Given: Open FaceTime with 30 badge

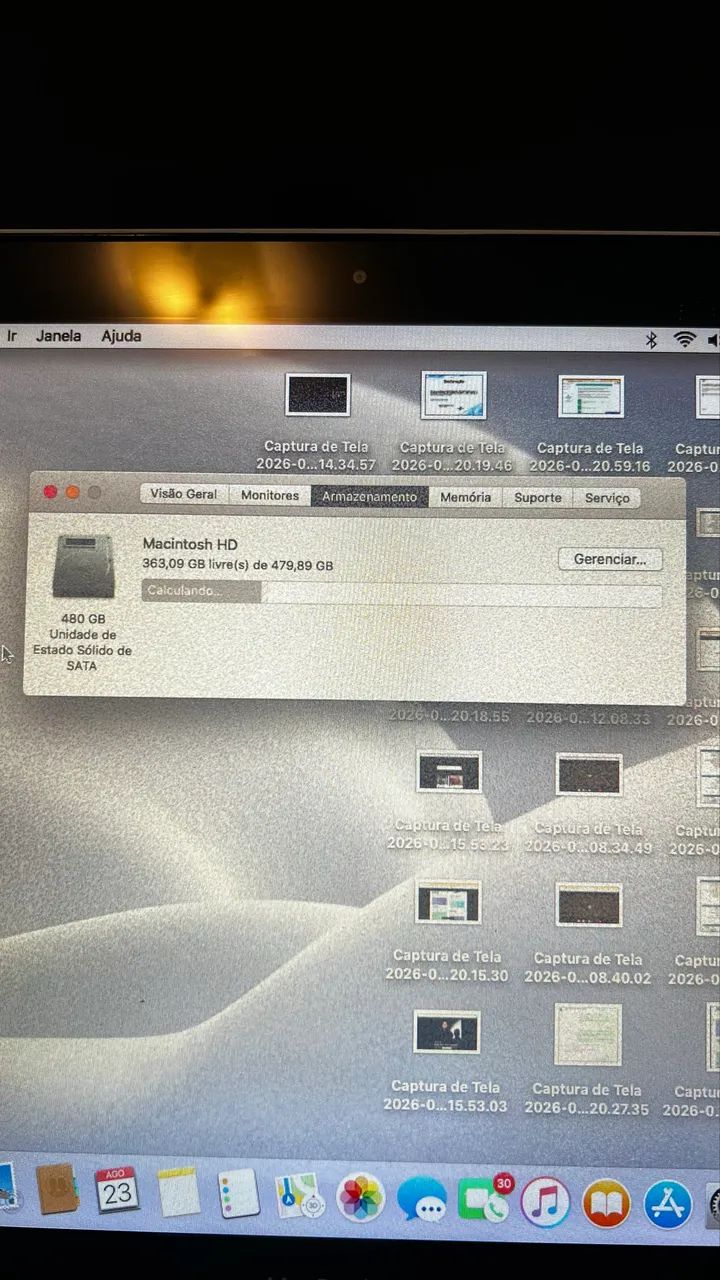Looking at the screenshot, I should click(x=483, y=1200).
